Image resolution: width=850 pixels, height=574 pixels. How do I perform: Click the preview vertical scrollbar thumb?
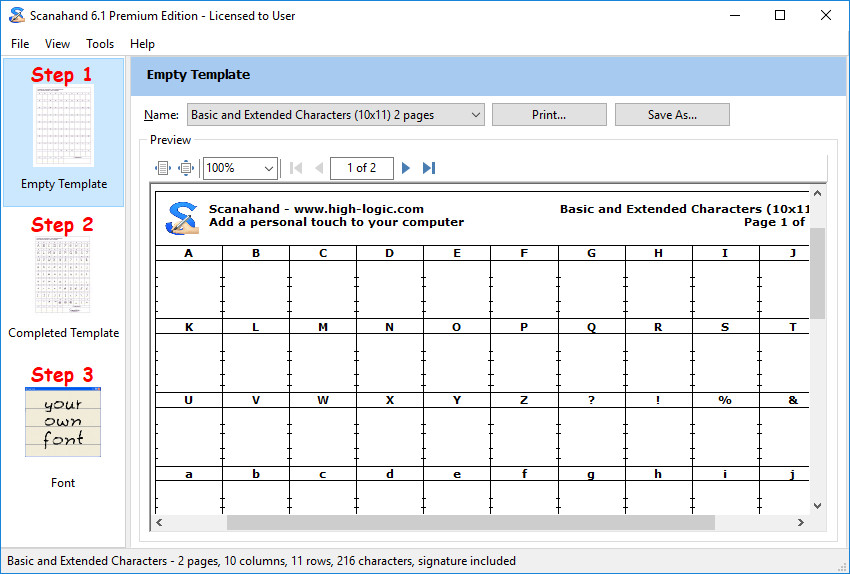tap(817, 273)
